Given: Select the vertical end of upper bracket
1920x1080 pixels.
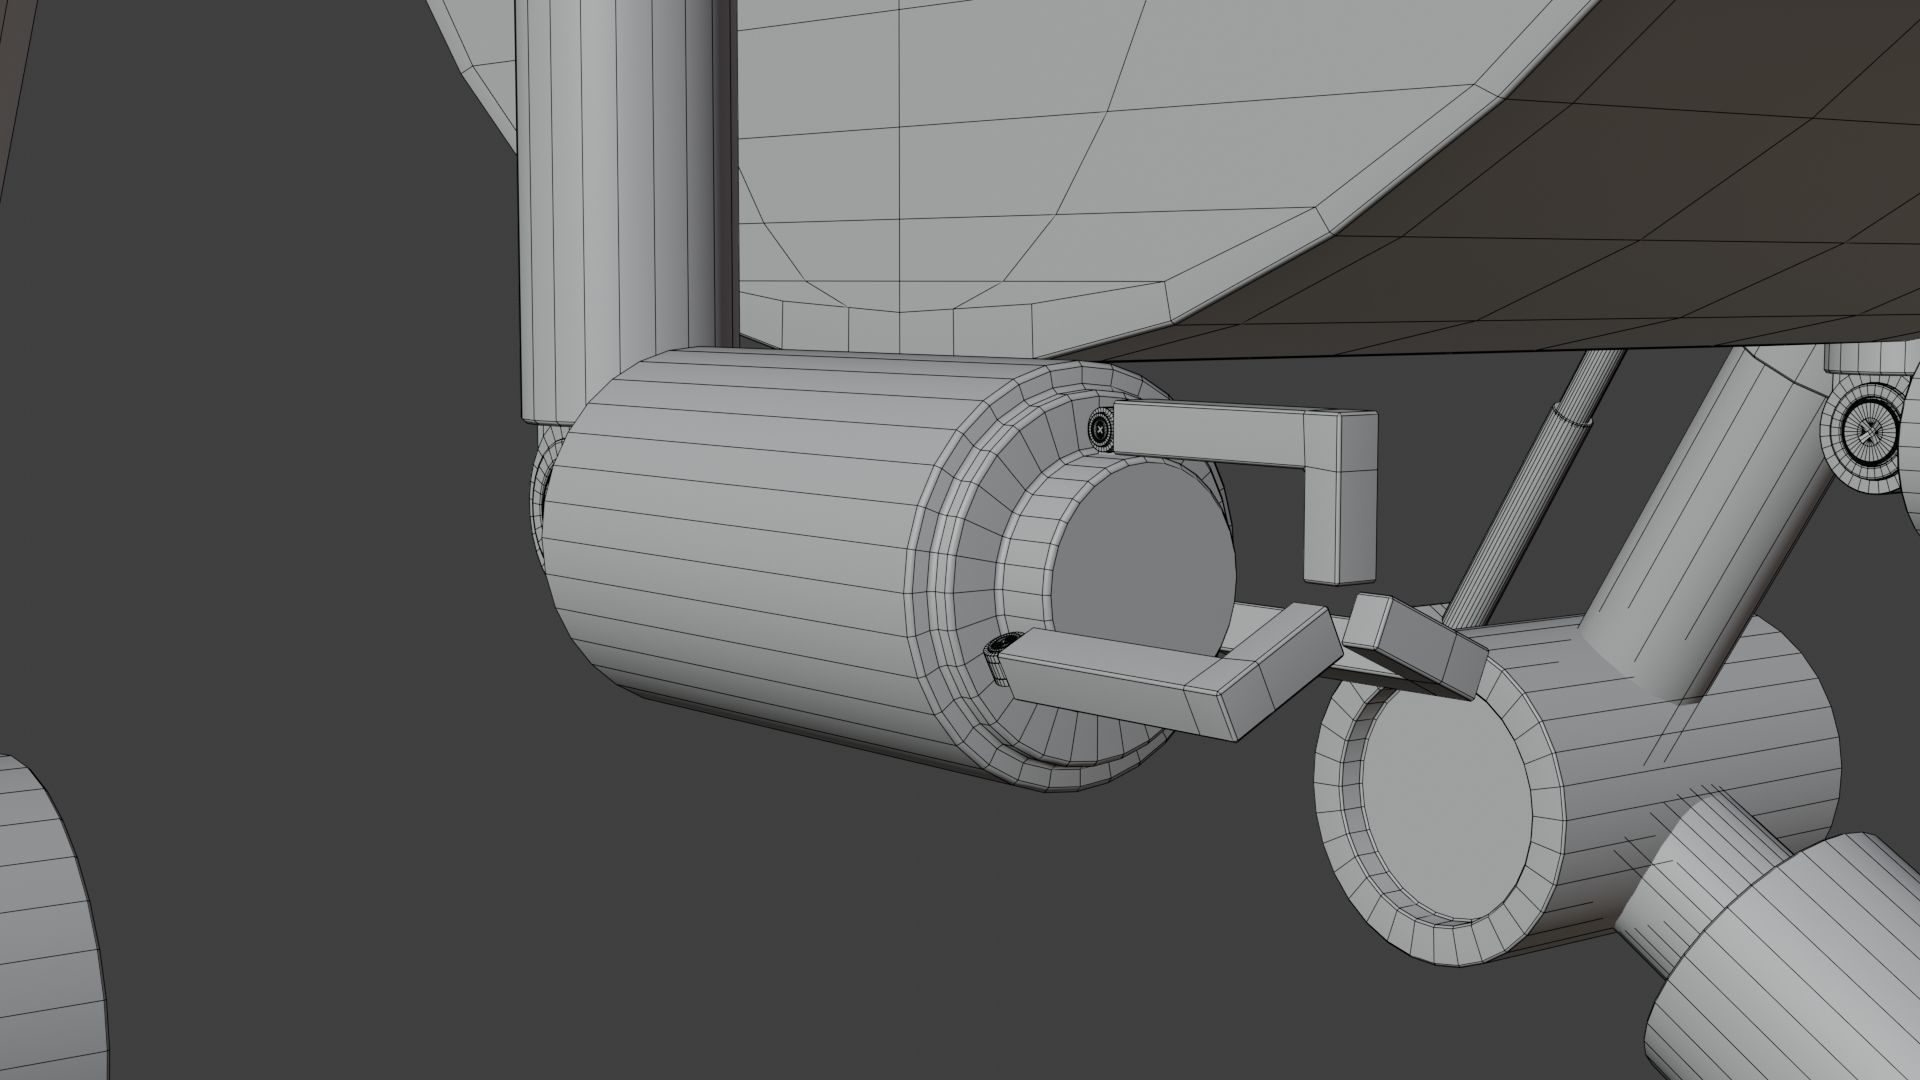Looking at the screenshot, I should click(x=1340, y=525).
